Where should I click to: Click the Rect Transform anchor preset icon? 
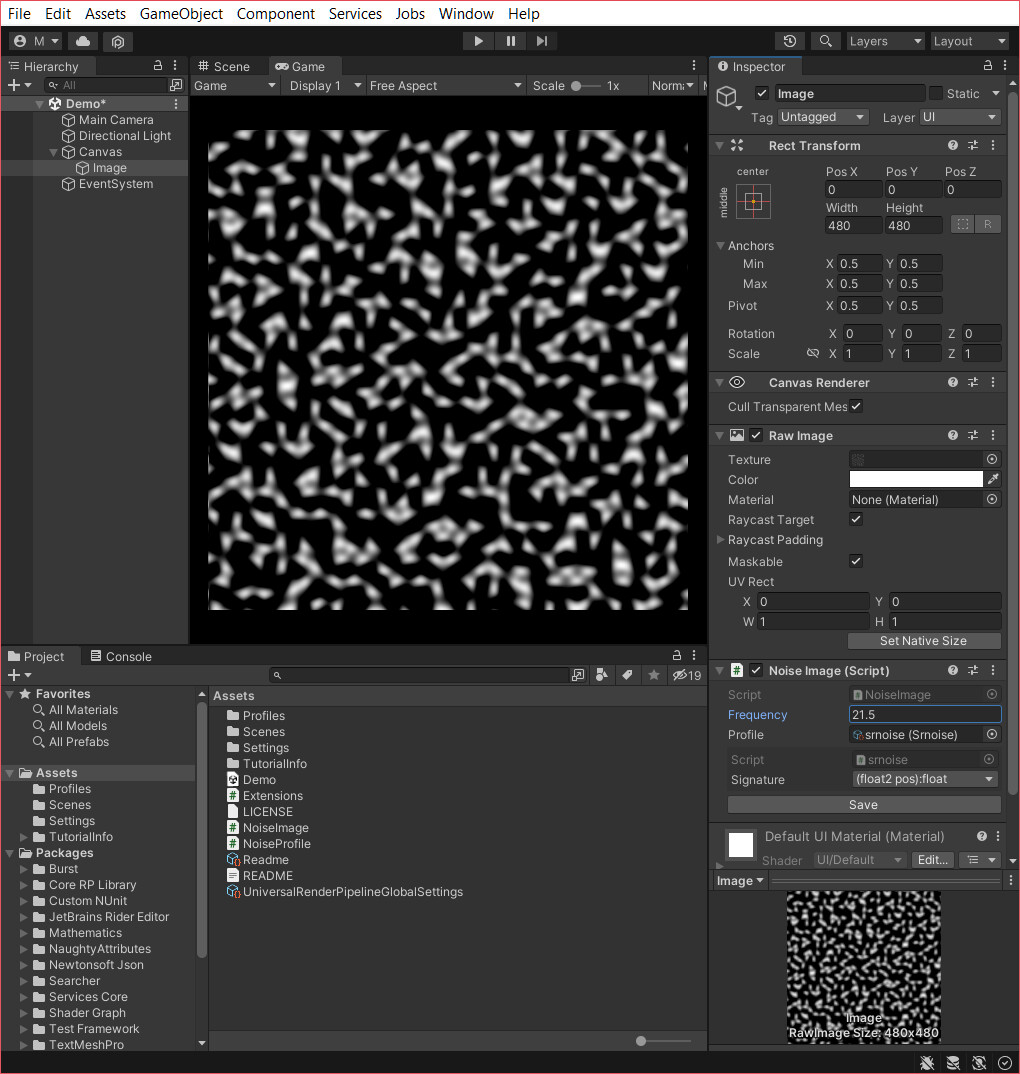tap(753, 201)
